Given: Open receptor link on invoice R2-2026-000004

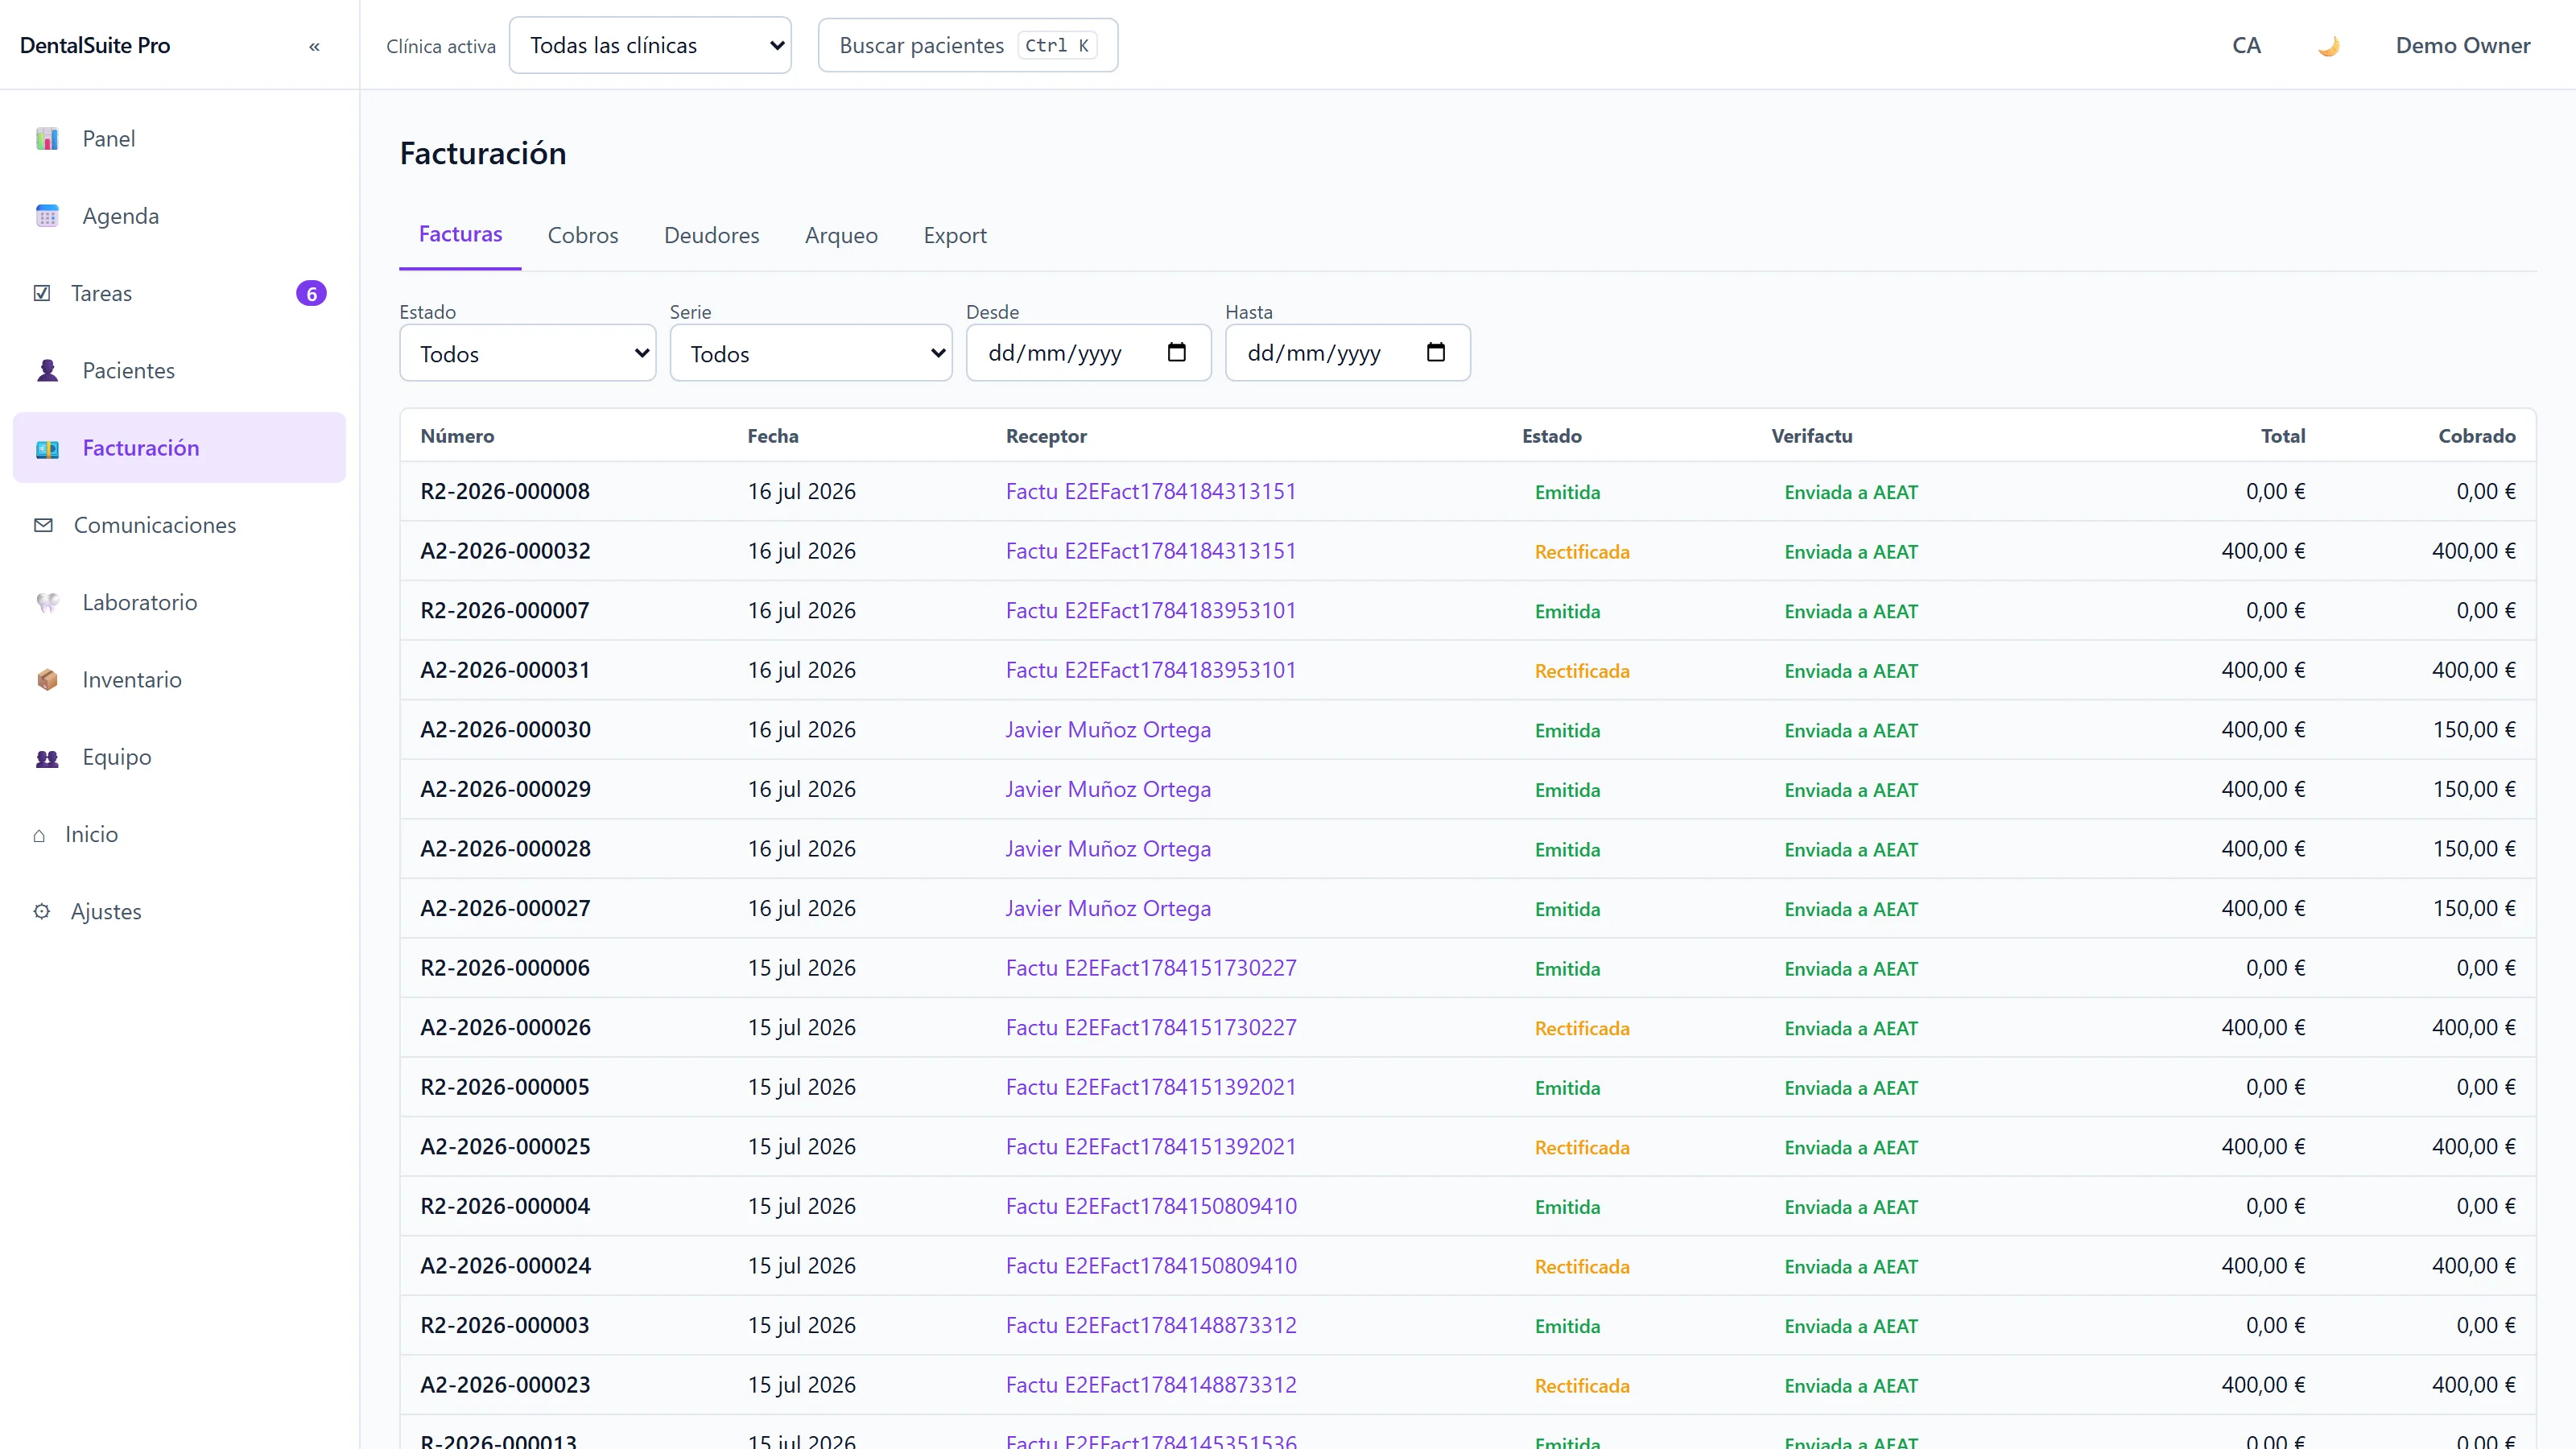Looking at the screenshot, I should (x=1150, y=1206).
